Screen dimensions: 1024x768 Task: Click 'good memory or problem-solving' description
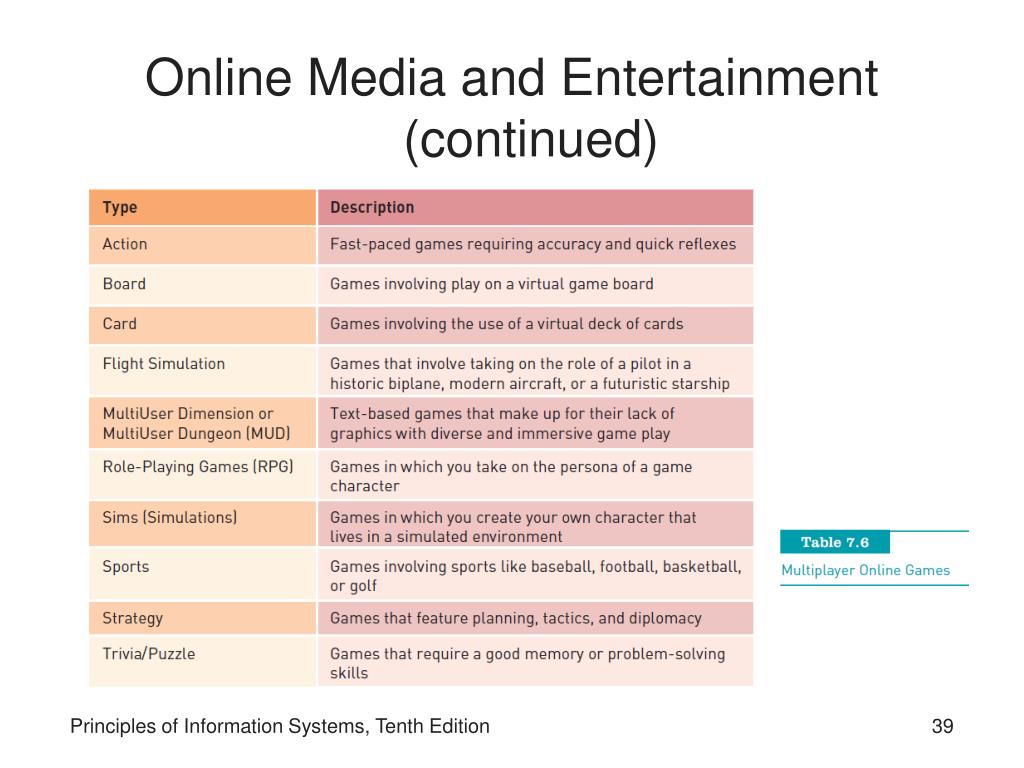[x=536, y=661]
